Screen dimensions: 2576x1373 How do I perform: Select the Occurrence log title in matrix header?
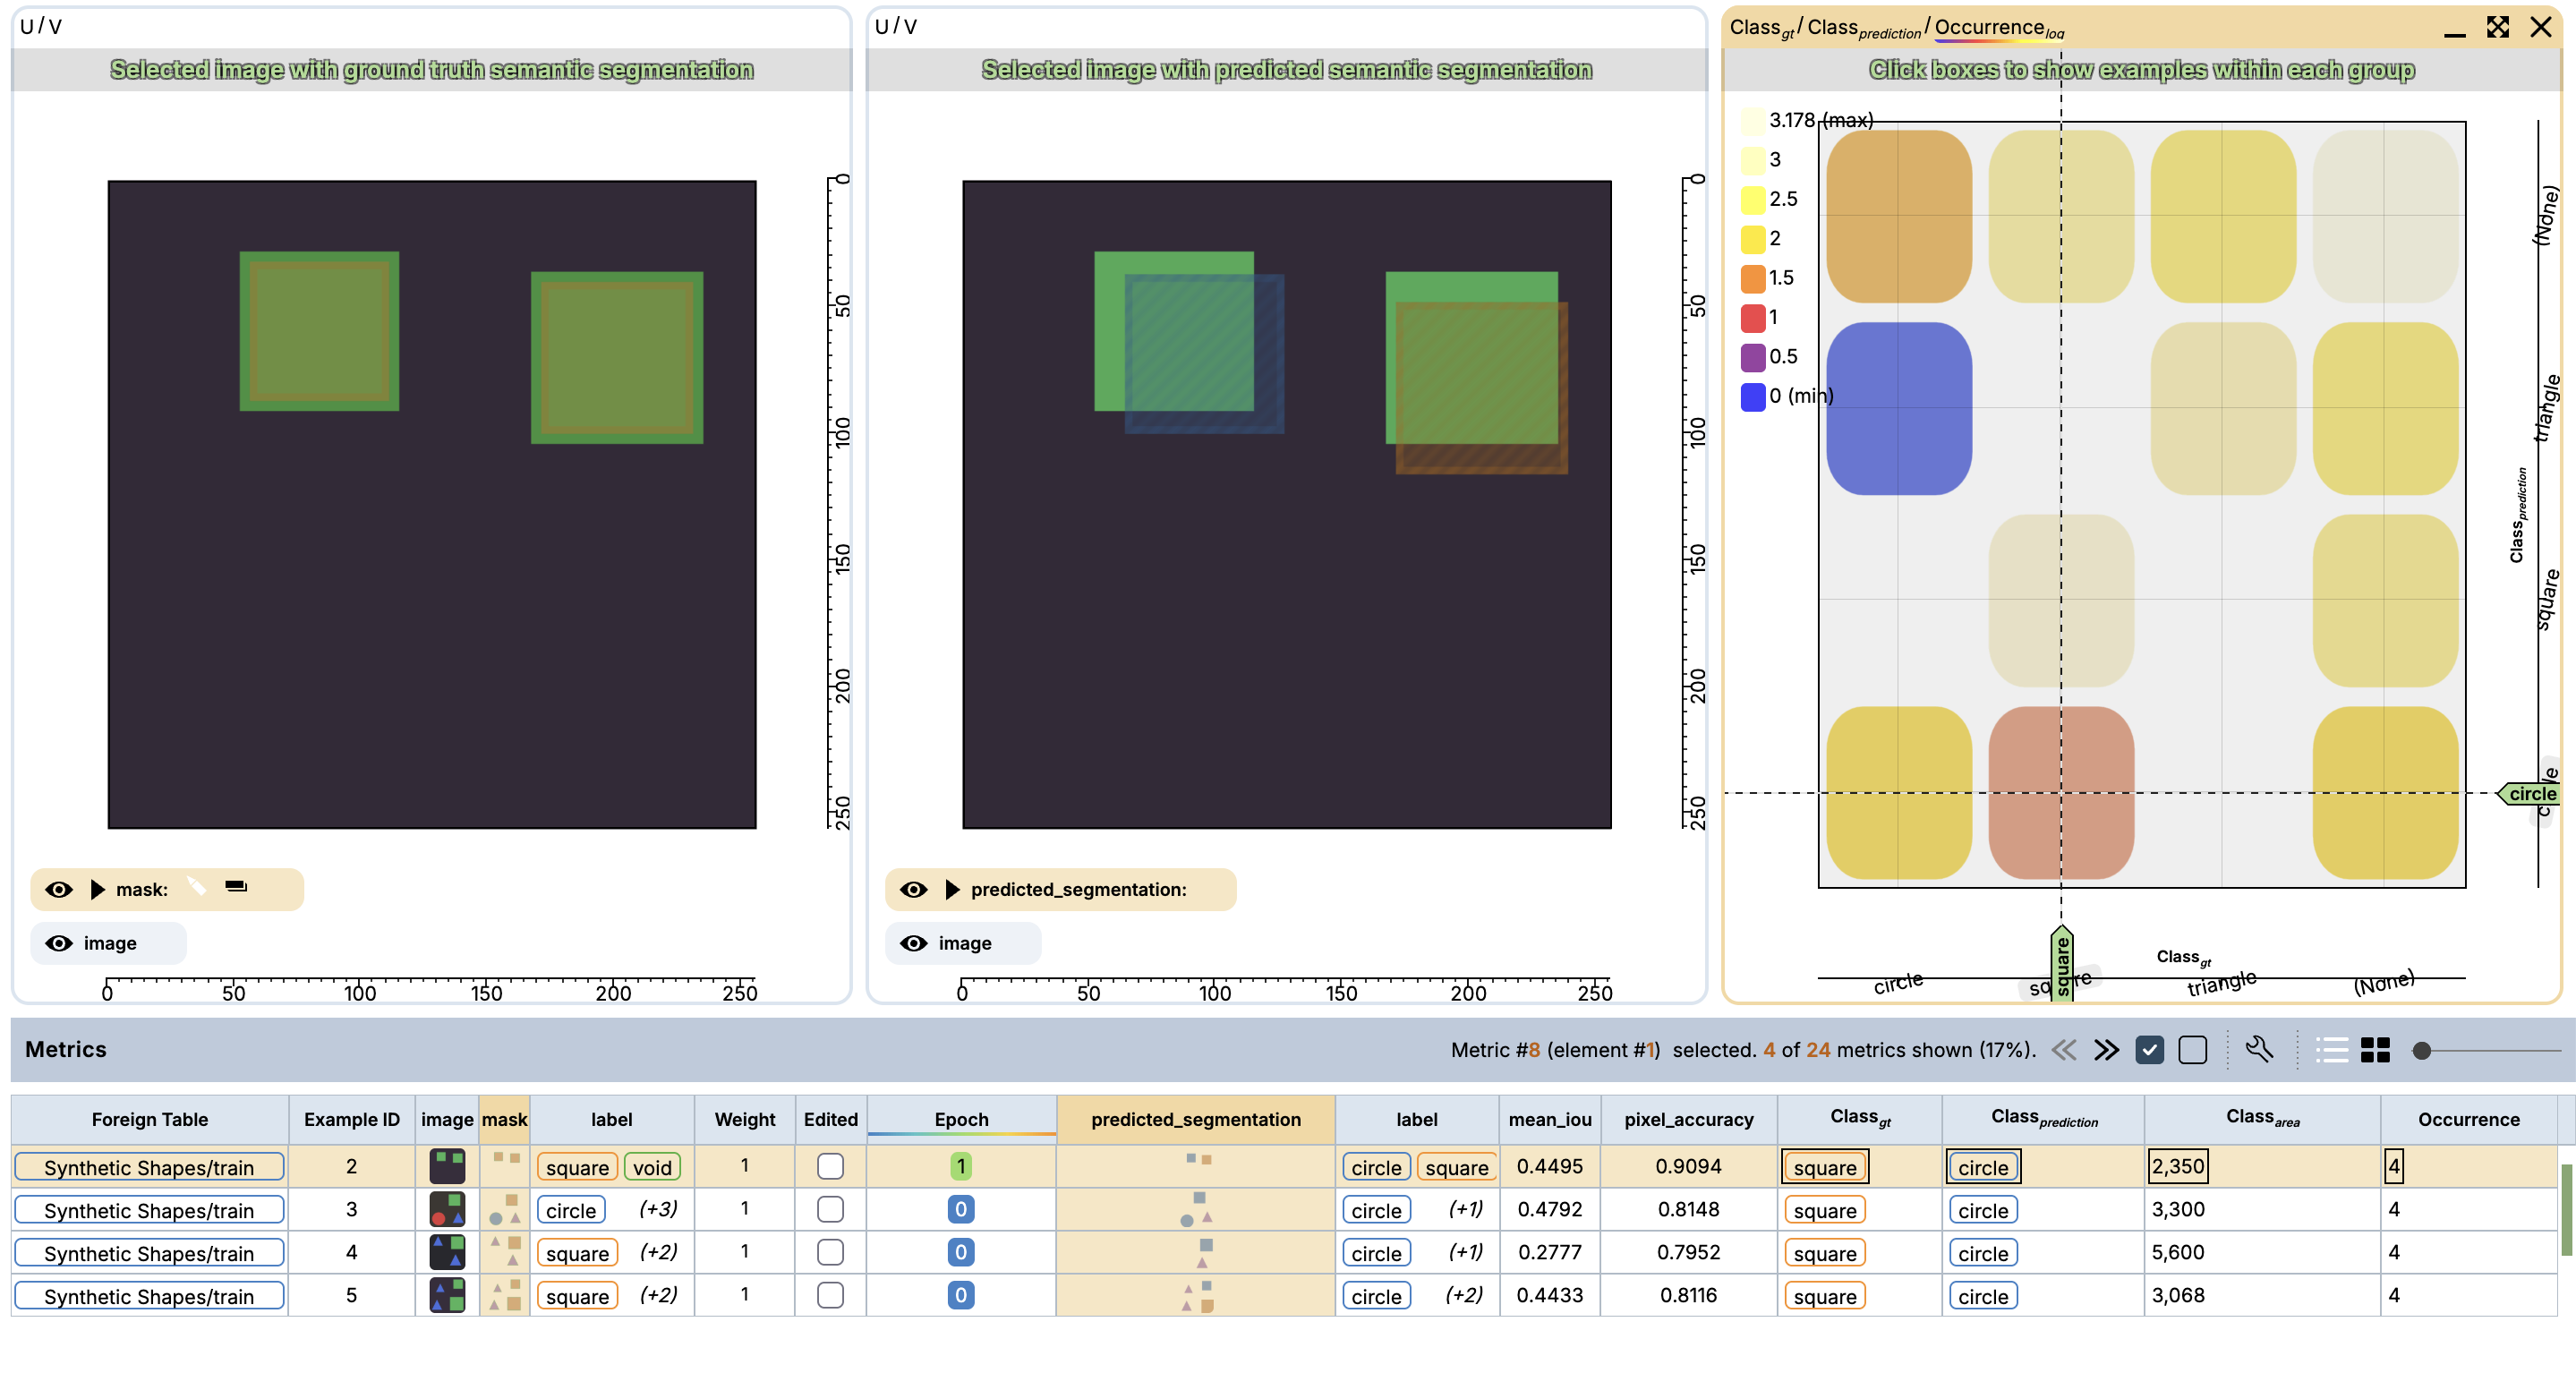pyautogui.click(x=1999, y=28)
